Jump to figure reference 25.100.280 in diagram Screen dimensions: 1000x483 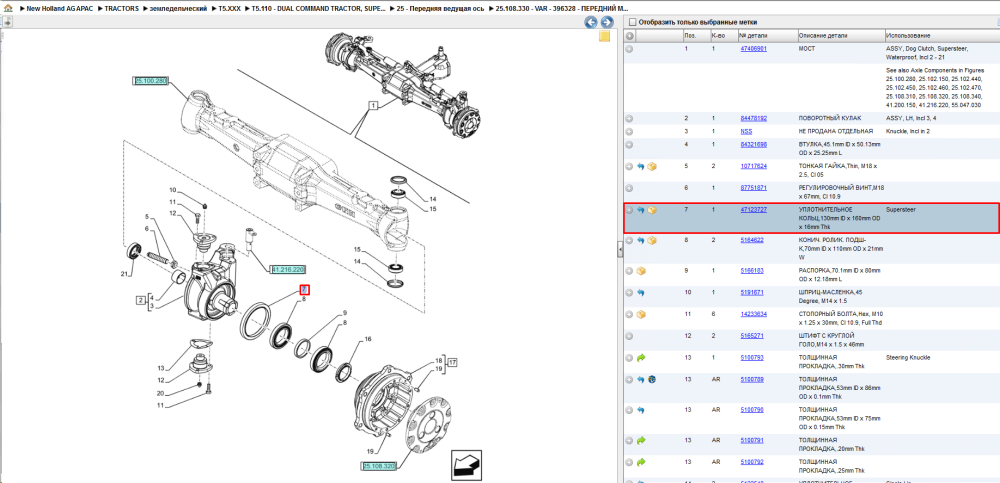tap(151, 81)
